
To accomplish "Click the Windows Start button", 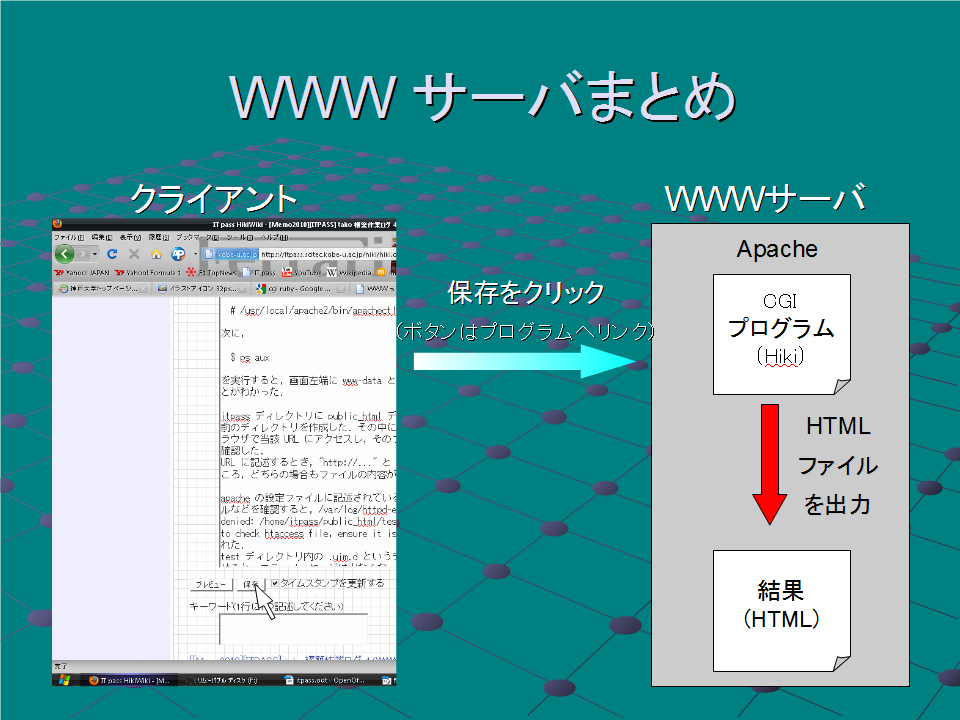I will click(64, 680).
